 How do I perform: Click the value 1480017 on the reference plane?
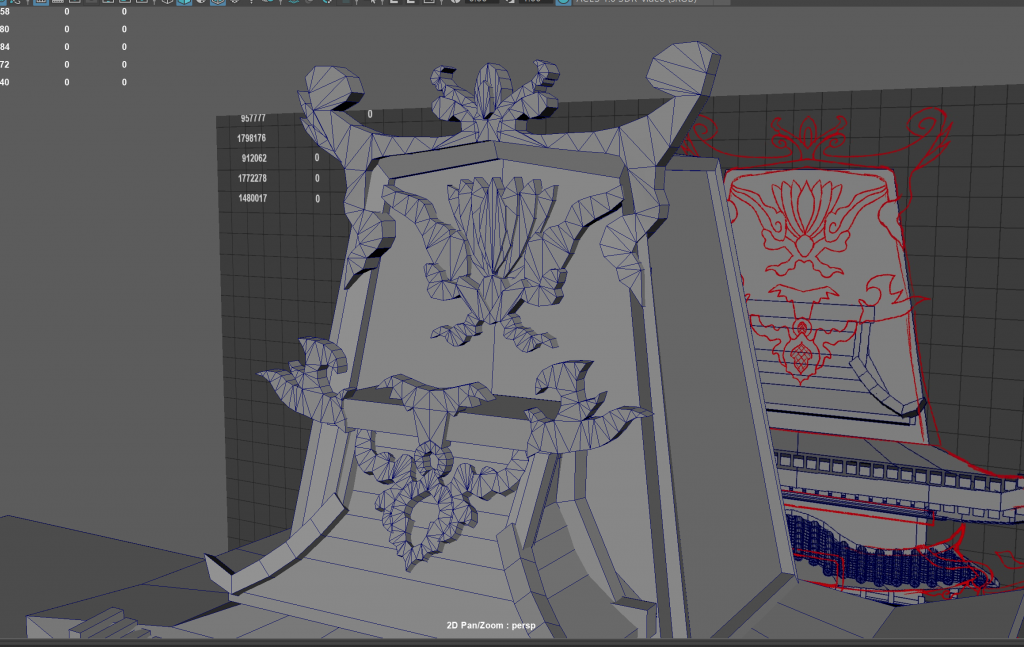[253, 198]
